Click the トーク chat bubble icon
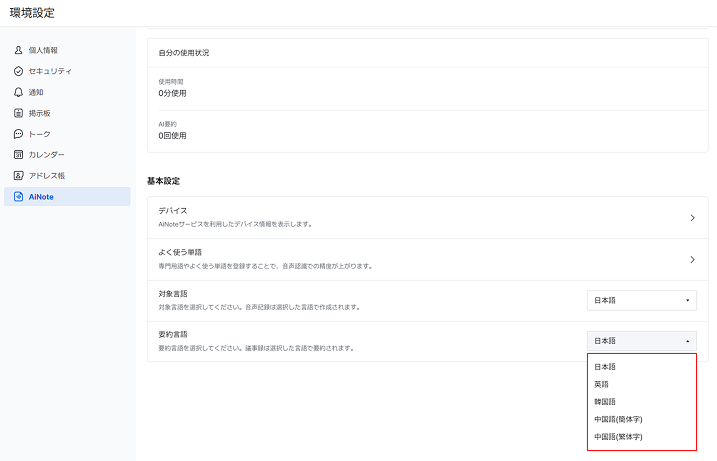The height and width of the screenshot is (461, 717). click(x=18, y=134)
